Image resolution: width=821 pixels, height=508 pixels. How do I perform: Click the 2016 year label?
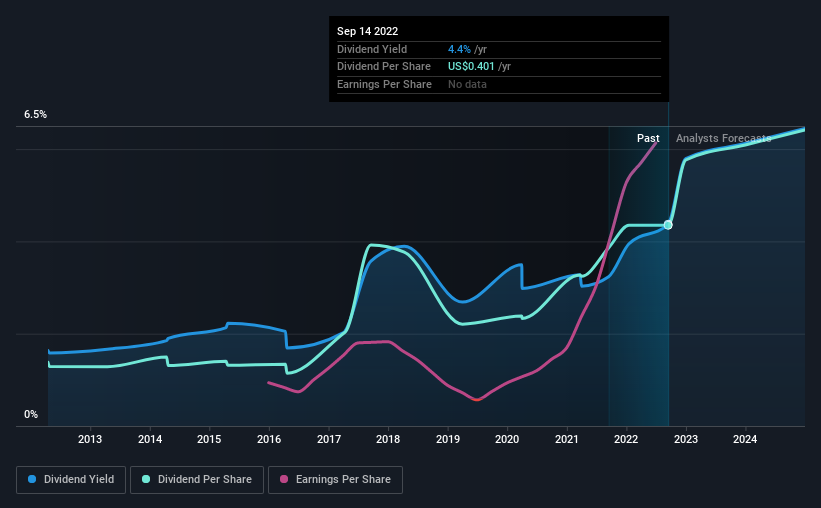(269, 440)
